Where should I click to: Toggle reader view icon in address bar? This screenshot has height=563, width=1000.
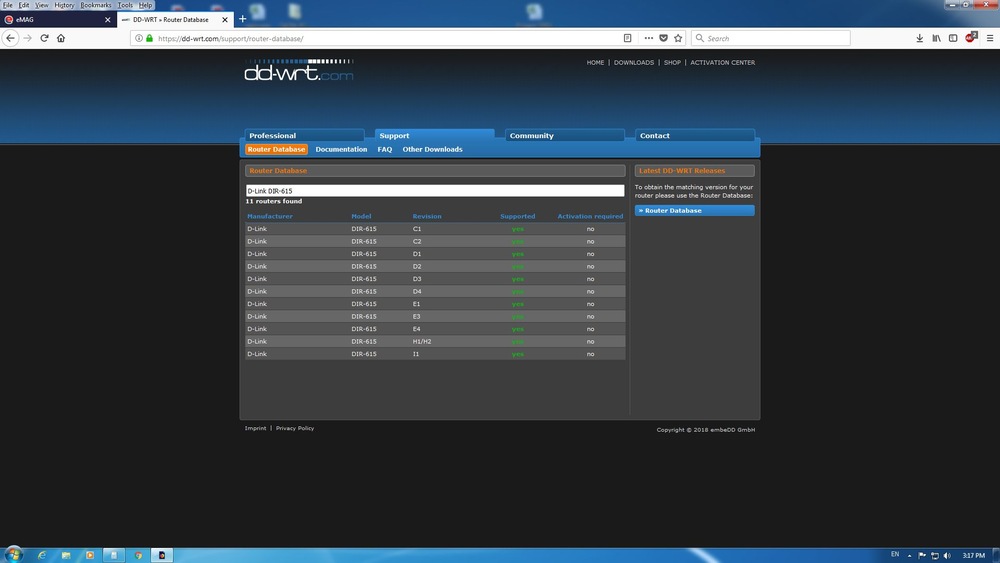point(628,38)
